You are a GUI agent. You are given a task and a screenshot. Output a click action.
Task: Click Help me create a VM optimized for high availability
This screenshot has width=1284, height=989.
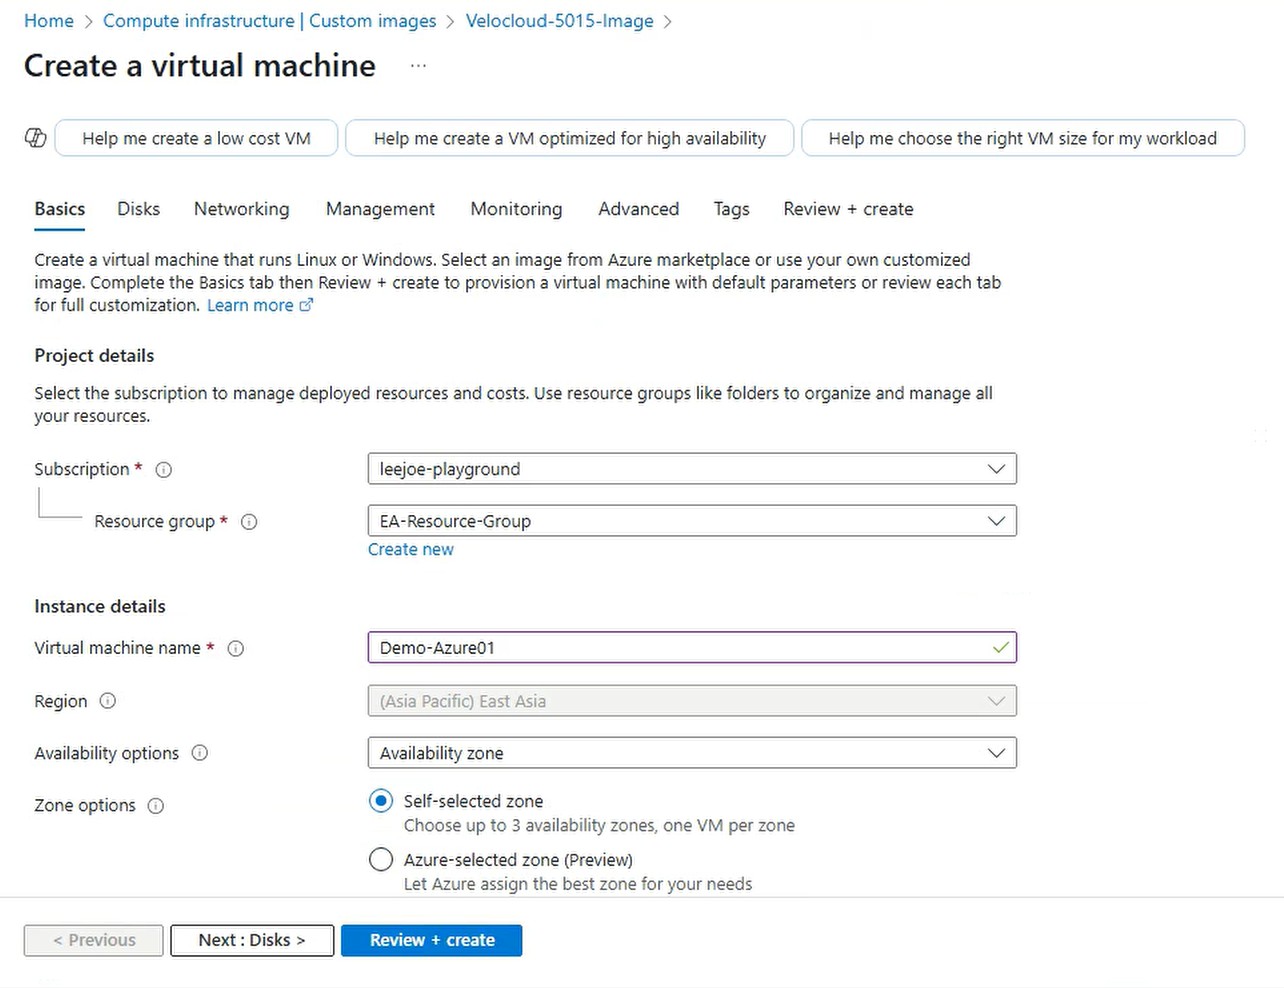pos(570,138)
